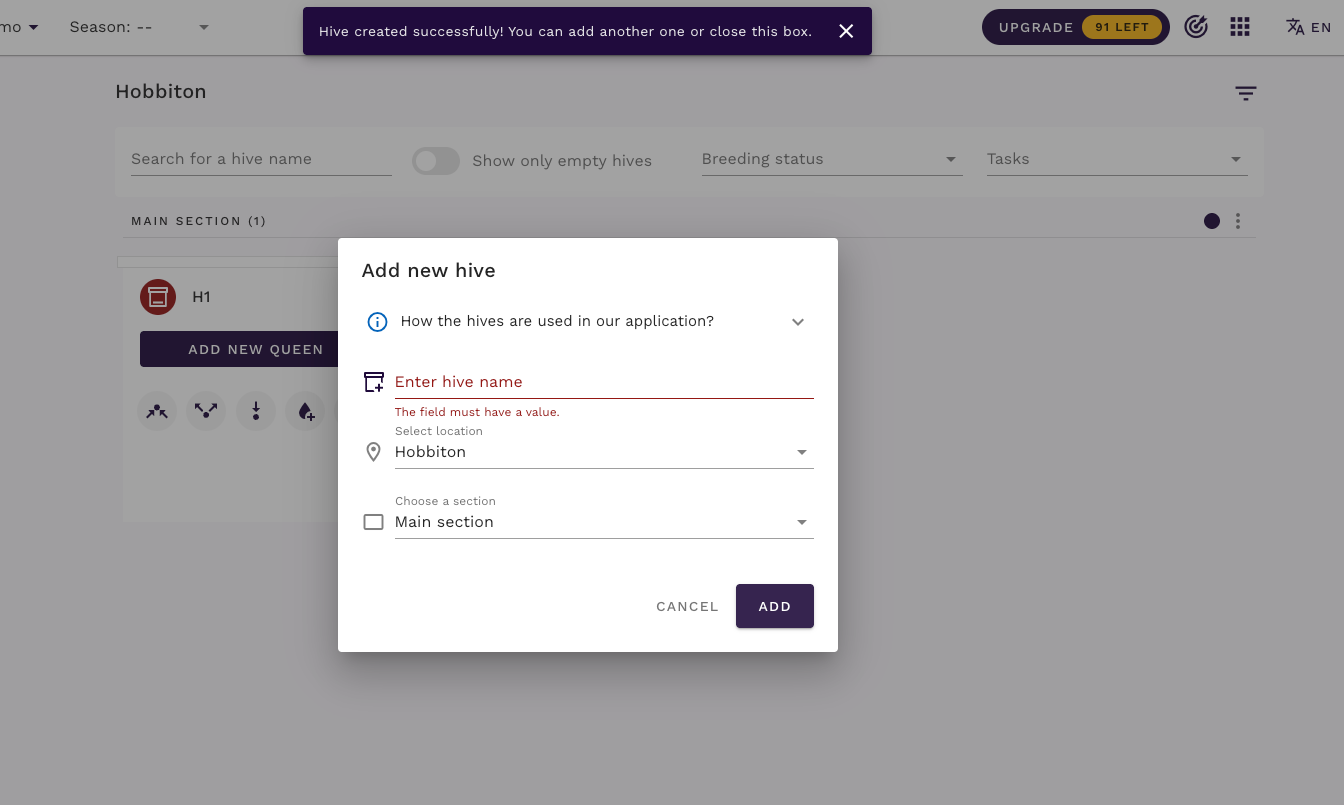Click the merge hives icon under H1
This screenshot has width=1344, height=805.
pyautogui.click(x=157, y=411)
